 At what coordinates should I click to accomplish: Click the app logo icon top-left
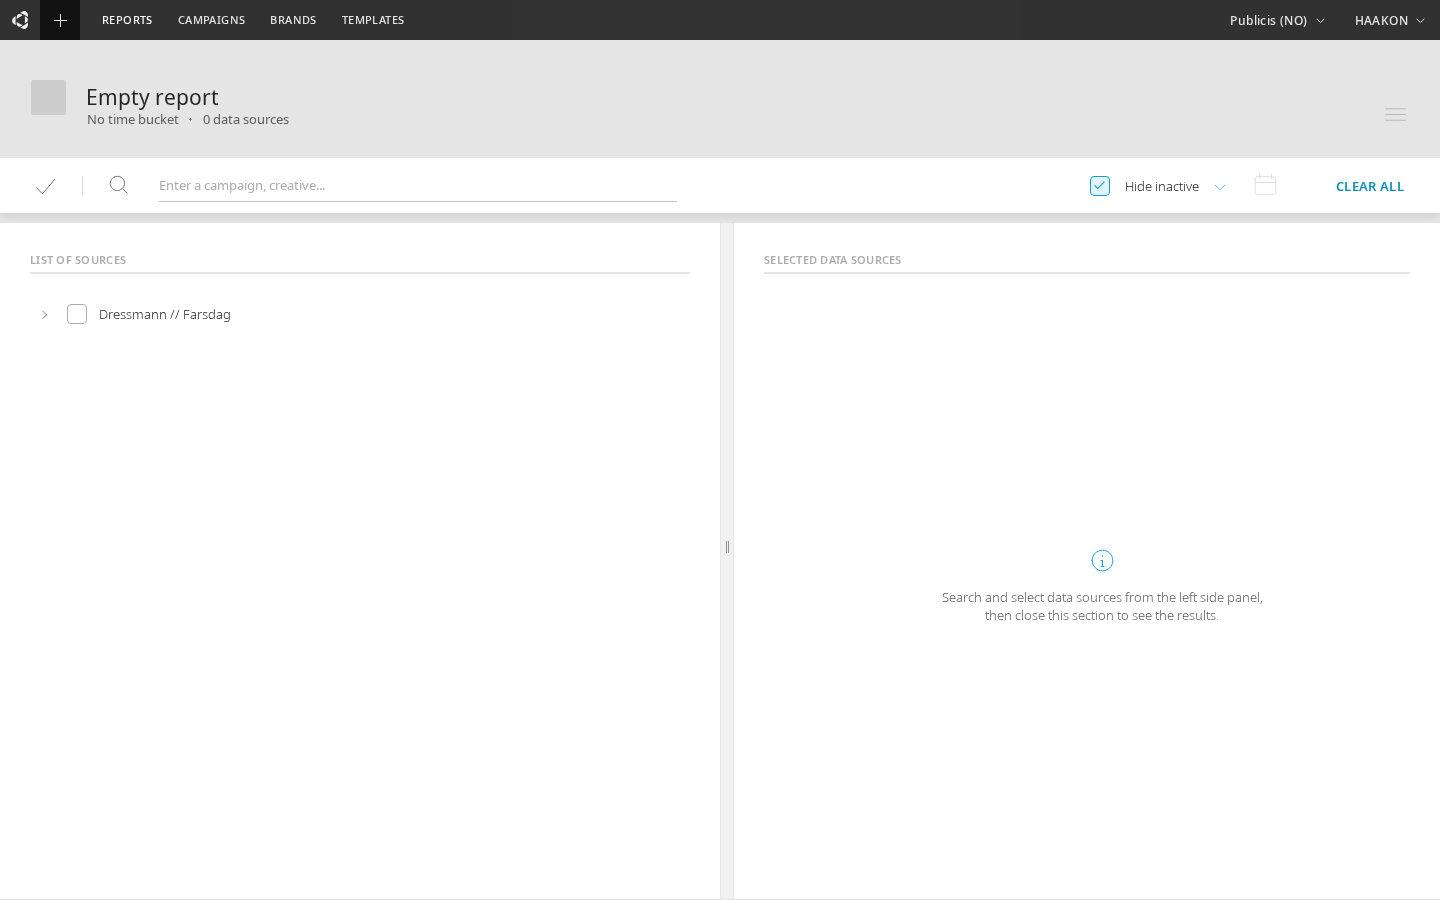tap(20, 20)
